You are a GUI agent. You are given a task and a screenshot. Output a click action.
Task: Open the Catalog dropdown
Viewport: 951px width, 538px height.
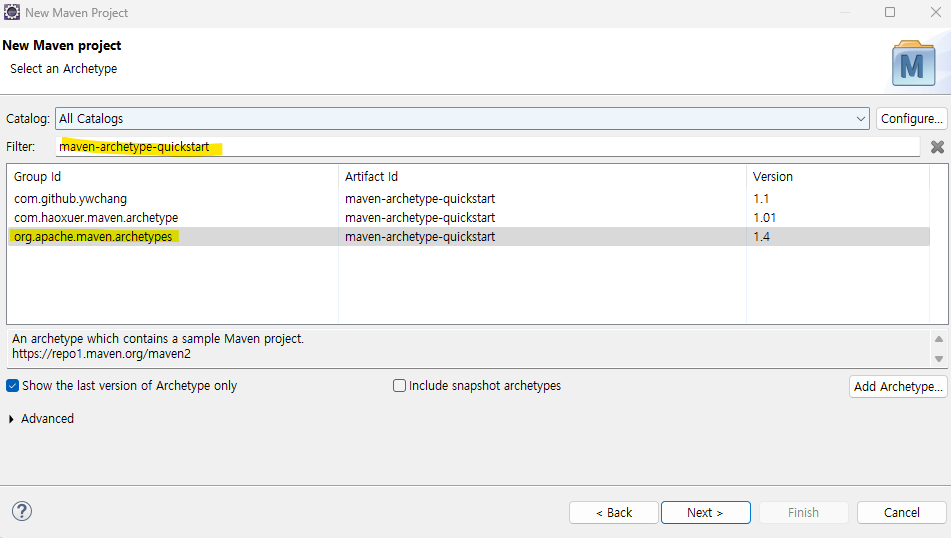click(x=462, y=119)
